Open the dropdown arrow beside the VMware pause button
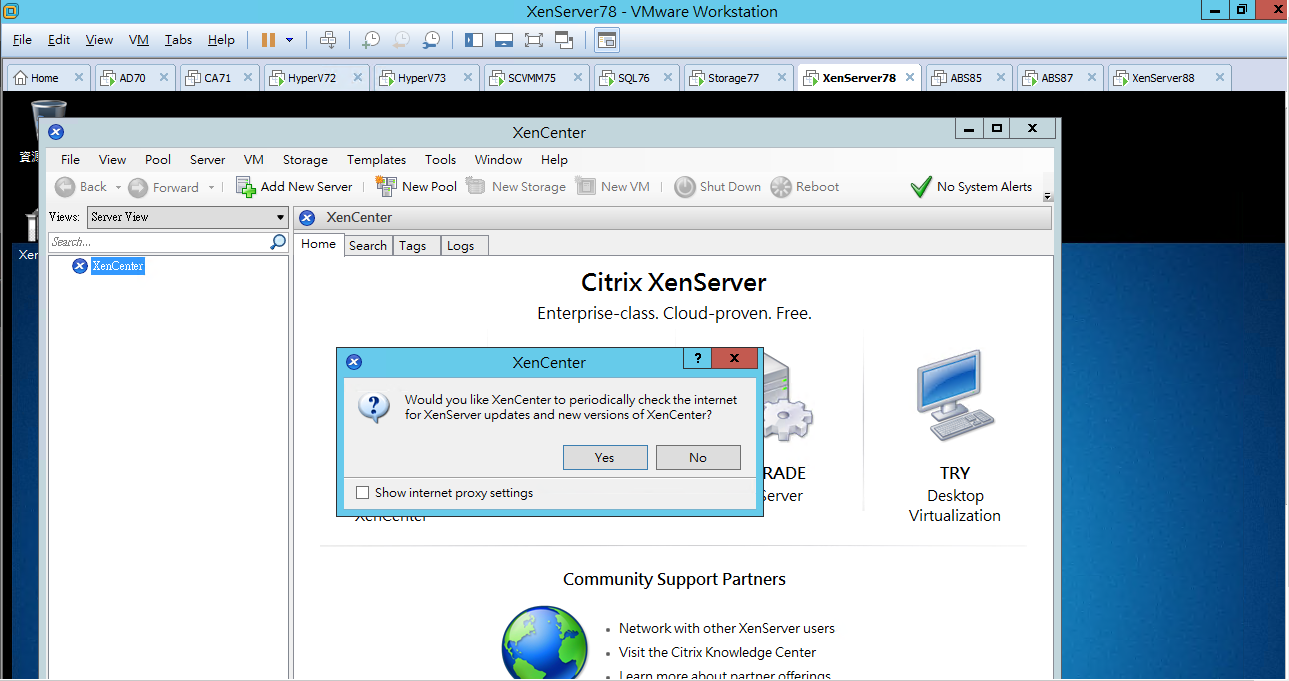The width and height of the screenshot is (1289, 681). 290,40
